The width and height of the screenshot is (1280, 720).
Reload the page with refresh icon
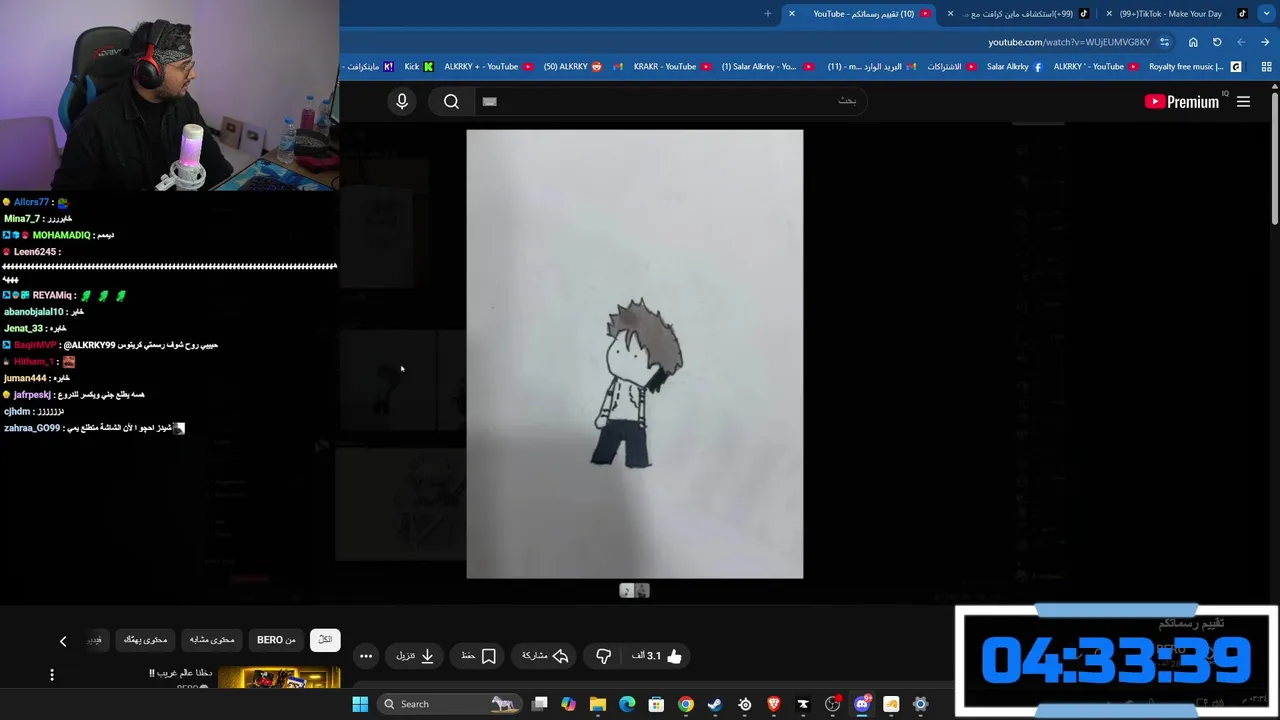pos(1217,42)
